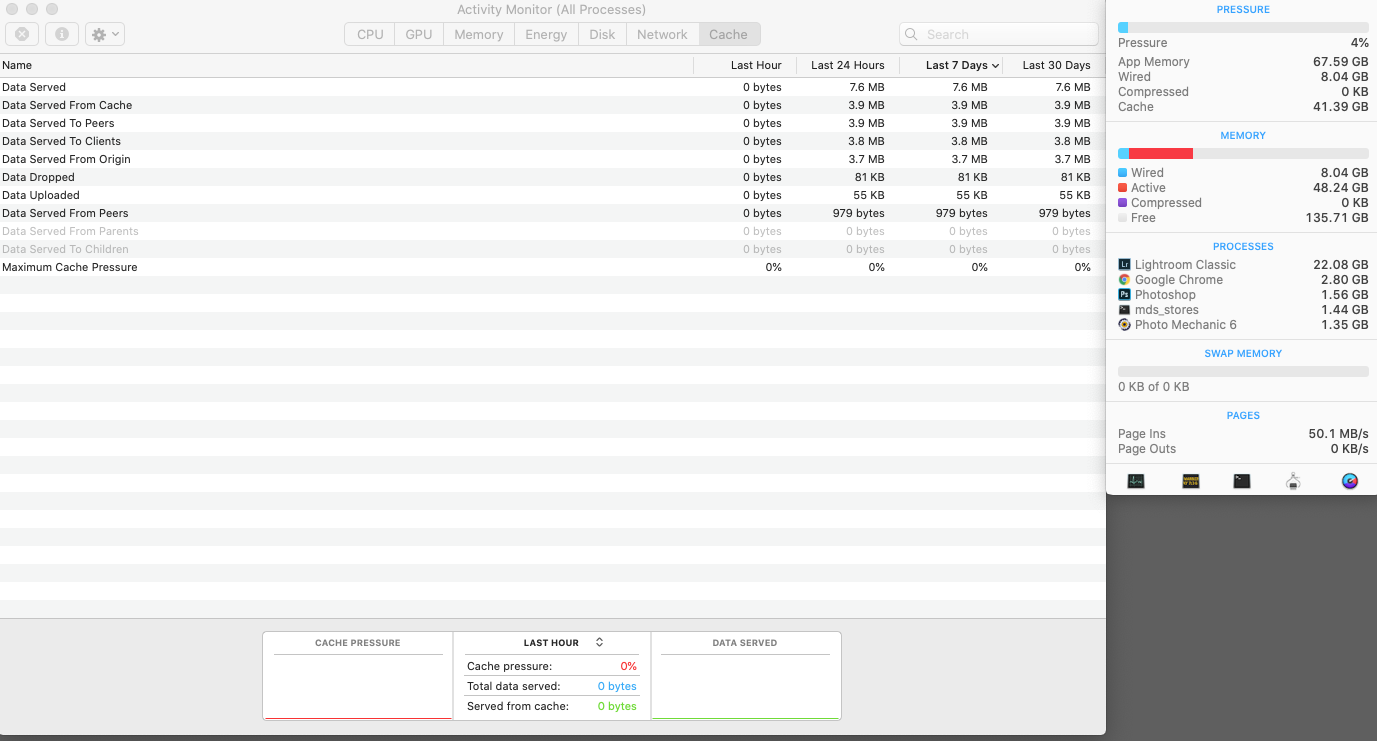Click the App Memory 67.59 GB value
Viewport: 1377px width, 741px height.
(x=1340, y=62)
